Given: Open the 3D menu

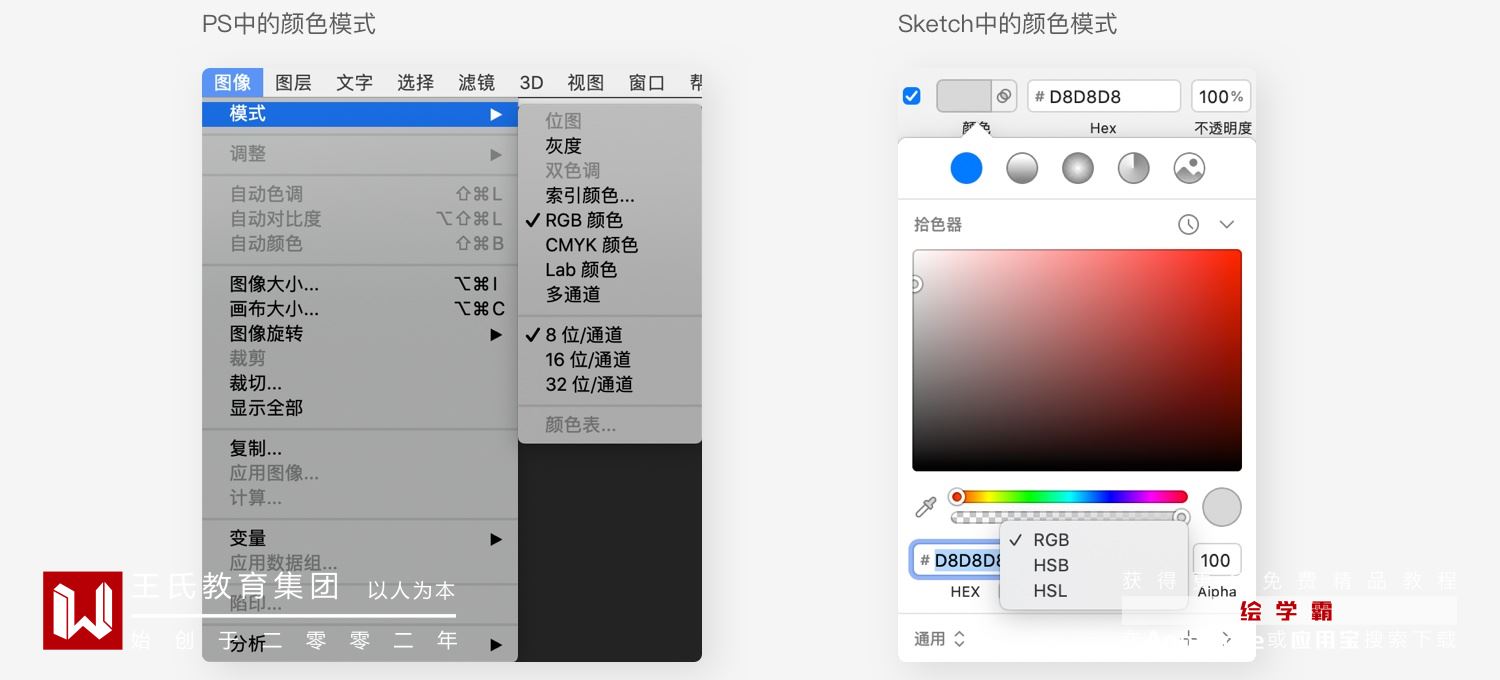Looking at the screenshot, I should click(531, 83).
